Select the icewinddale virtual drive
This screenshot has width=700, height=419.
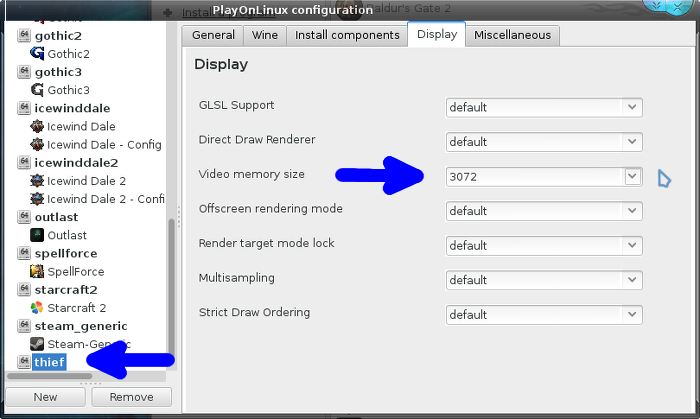[x=72, y=108]
